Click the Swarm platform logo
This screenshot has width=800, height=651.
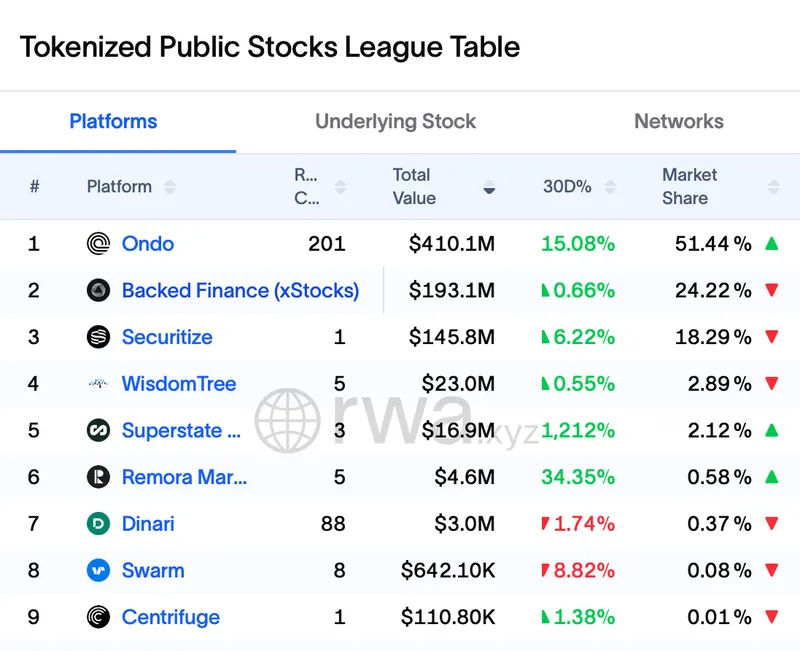pyautogui.click(x=98, y=570)
